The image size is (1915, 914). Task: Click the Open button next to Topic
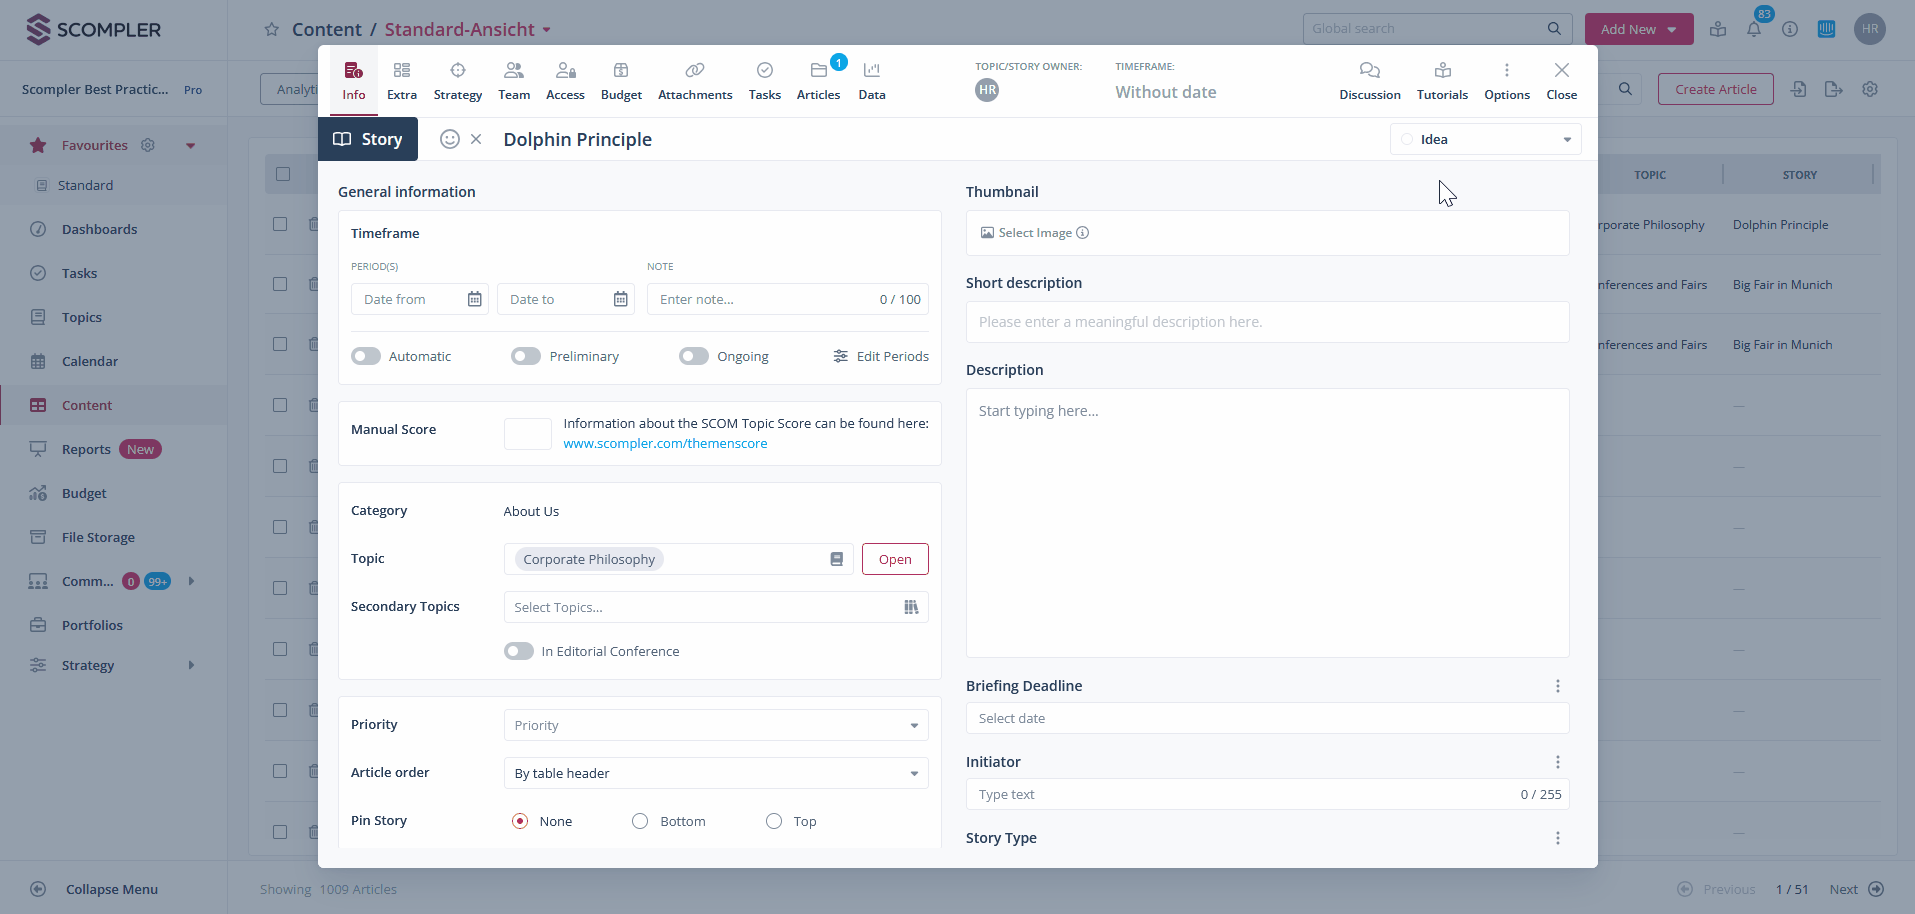click(x=894, y=559)
